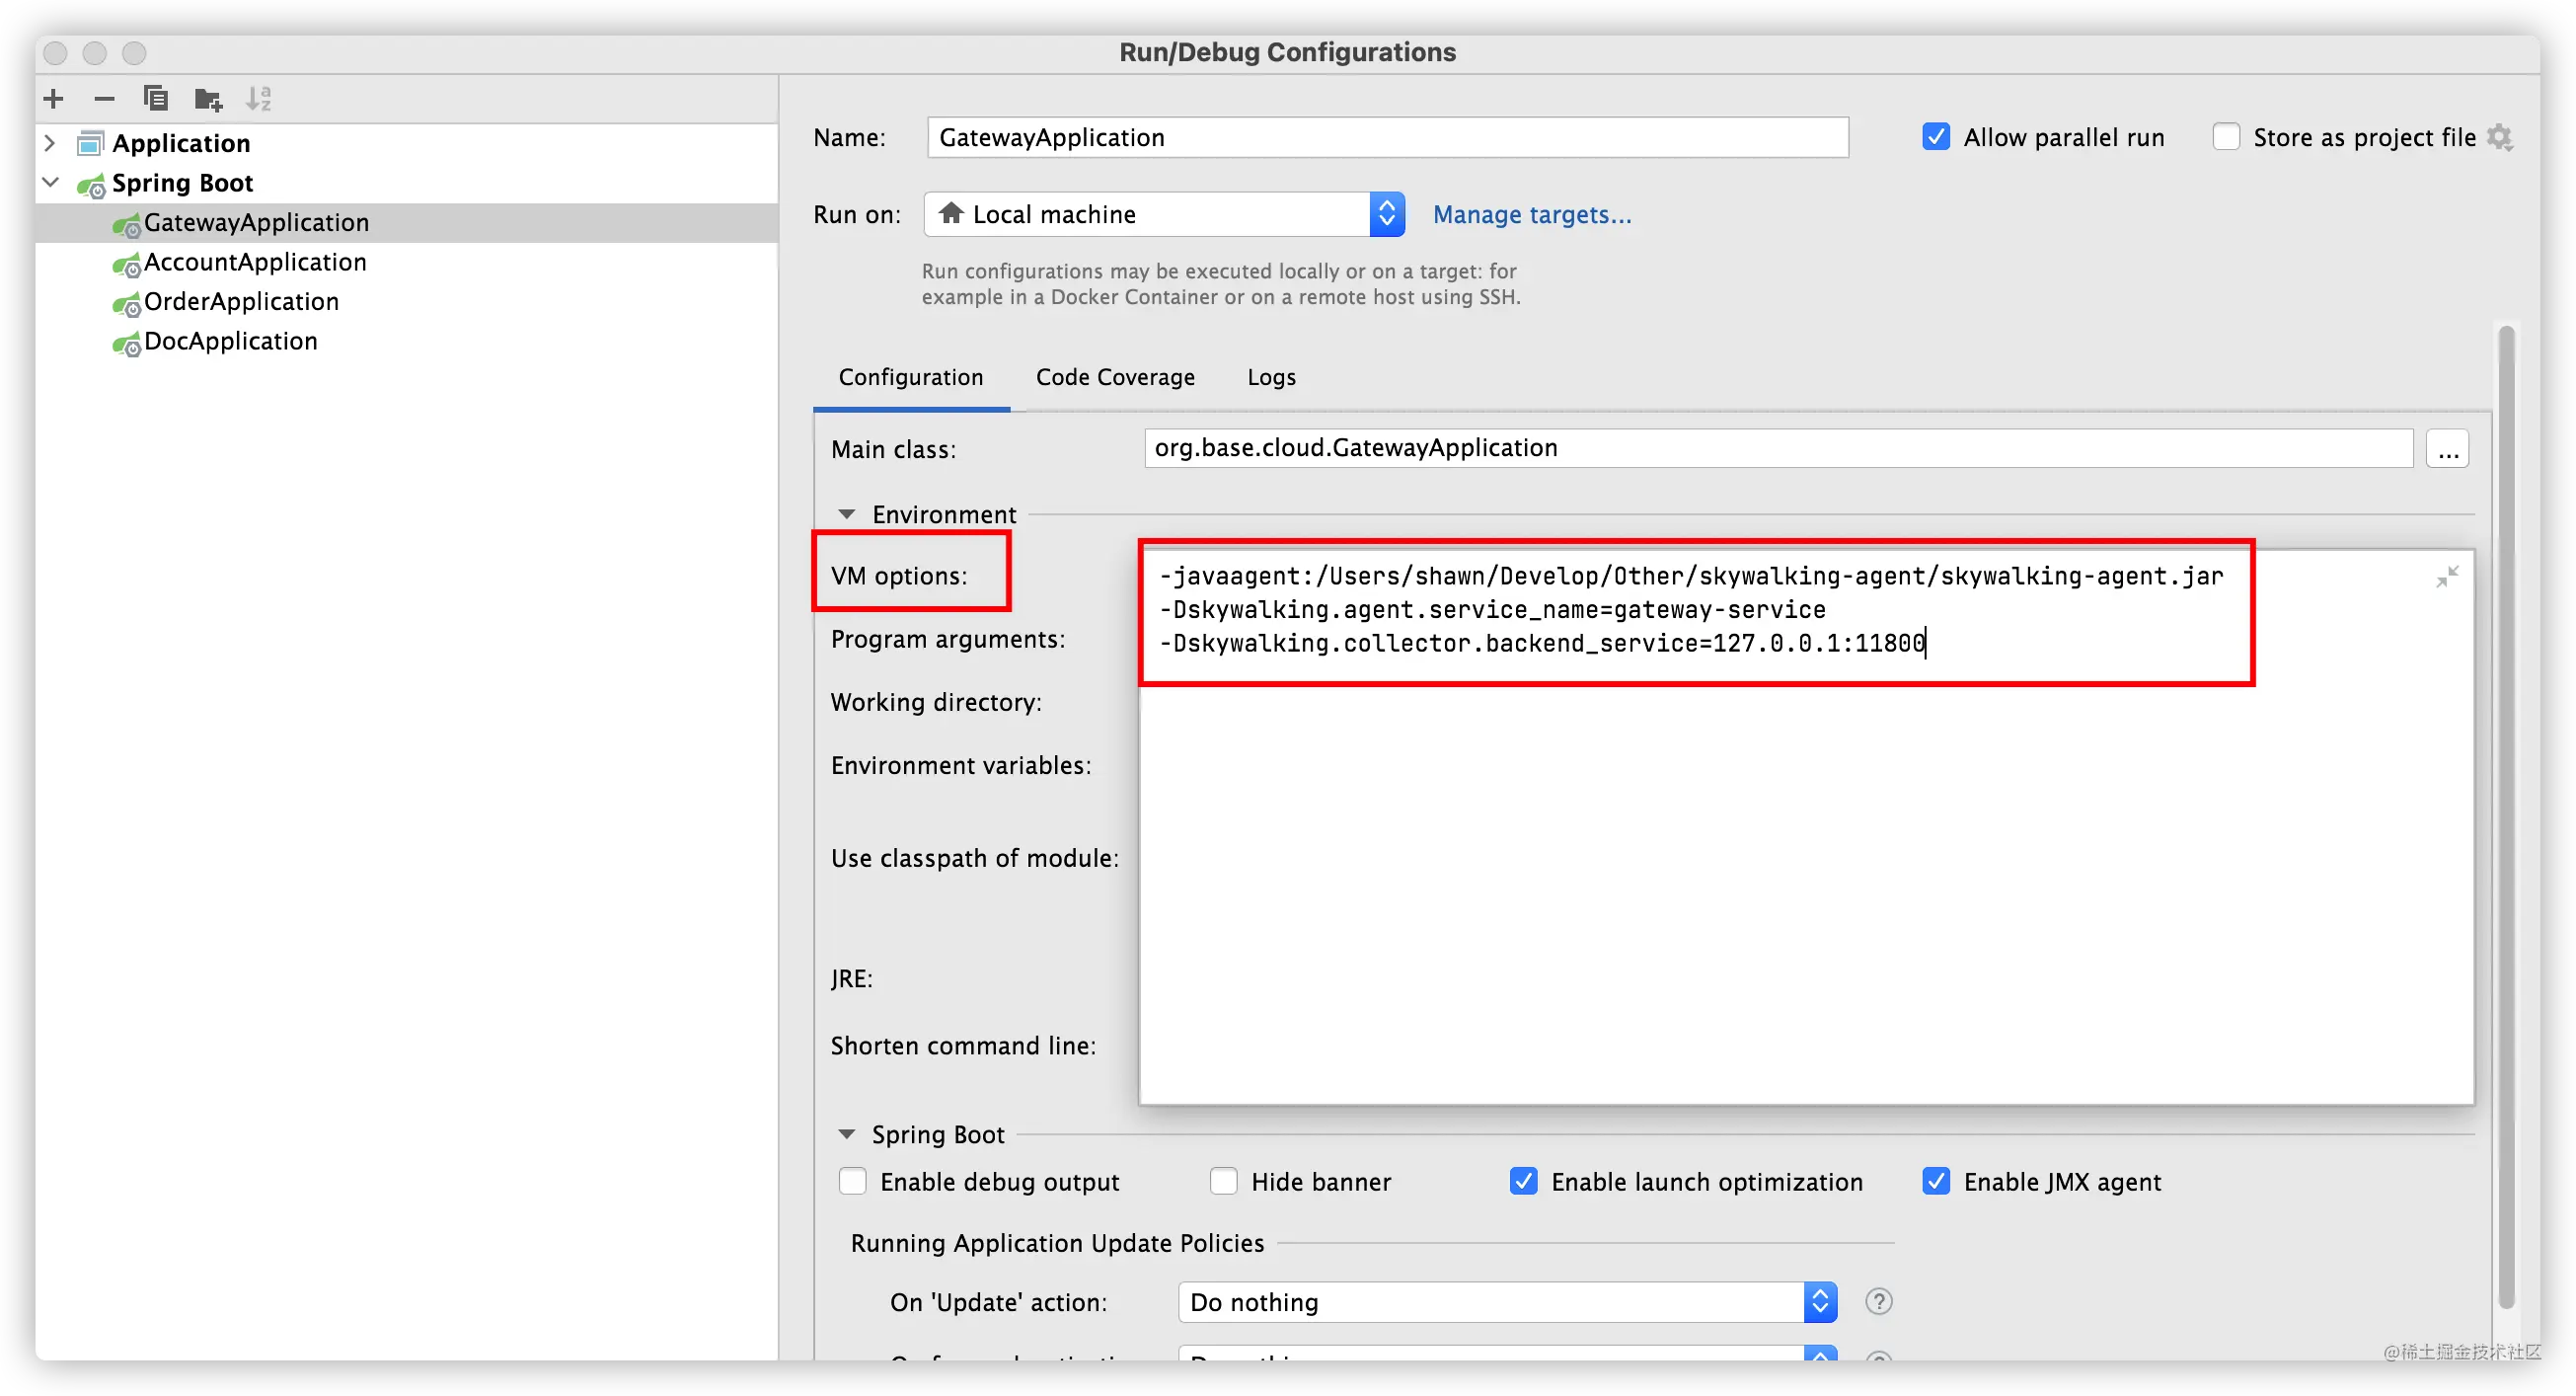Sort configurations alphabetically

pos(259,99)
